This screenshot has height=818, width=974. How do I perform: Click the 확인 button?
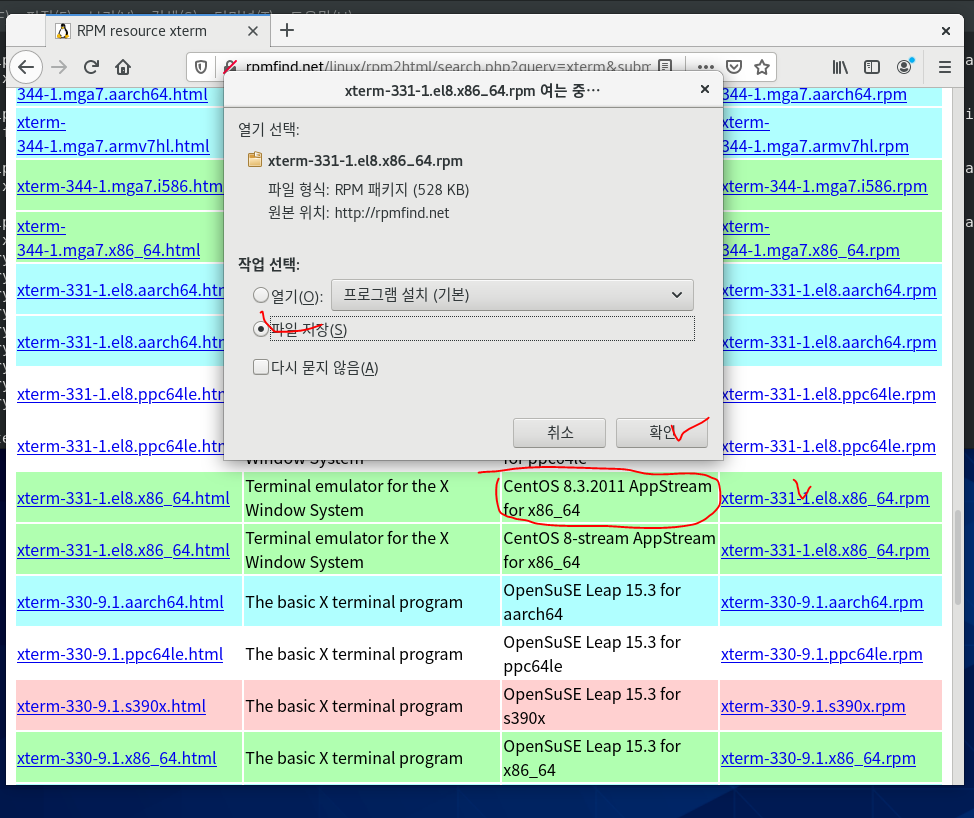662,432
